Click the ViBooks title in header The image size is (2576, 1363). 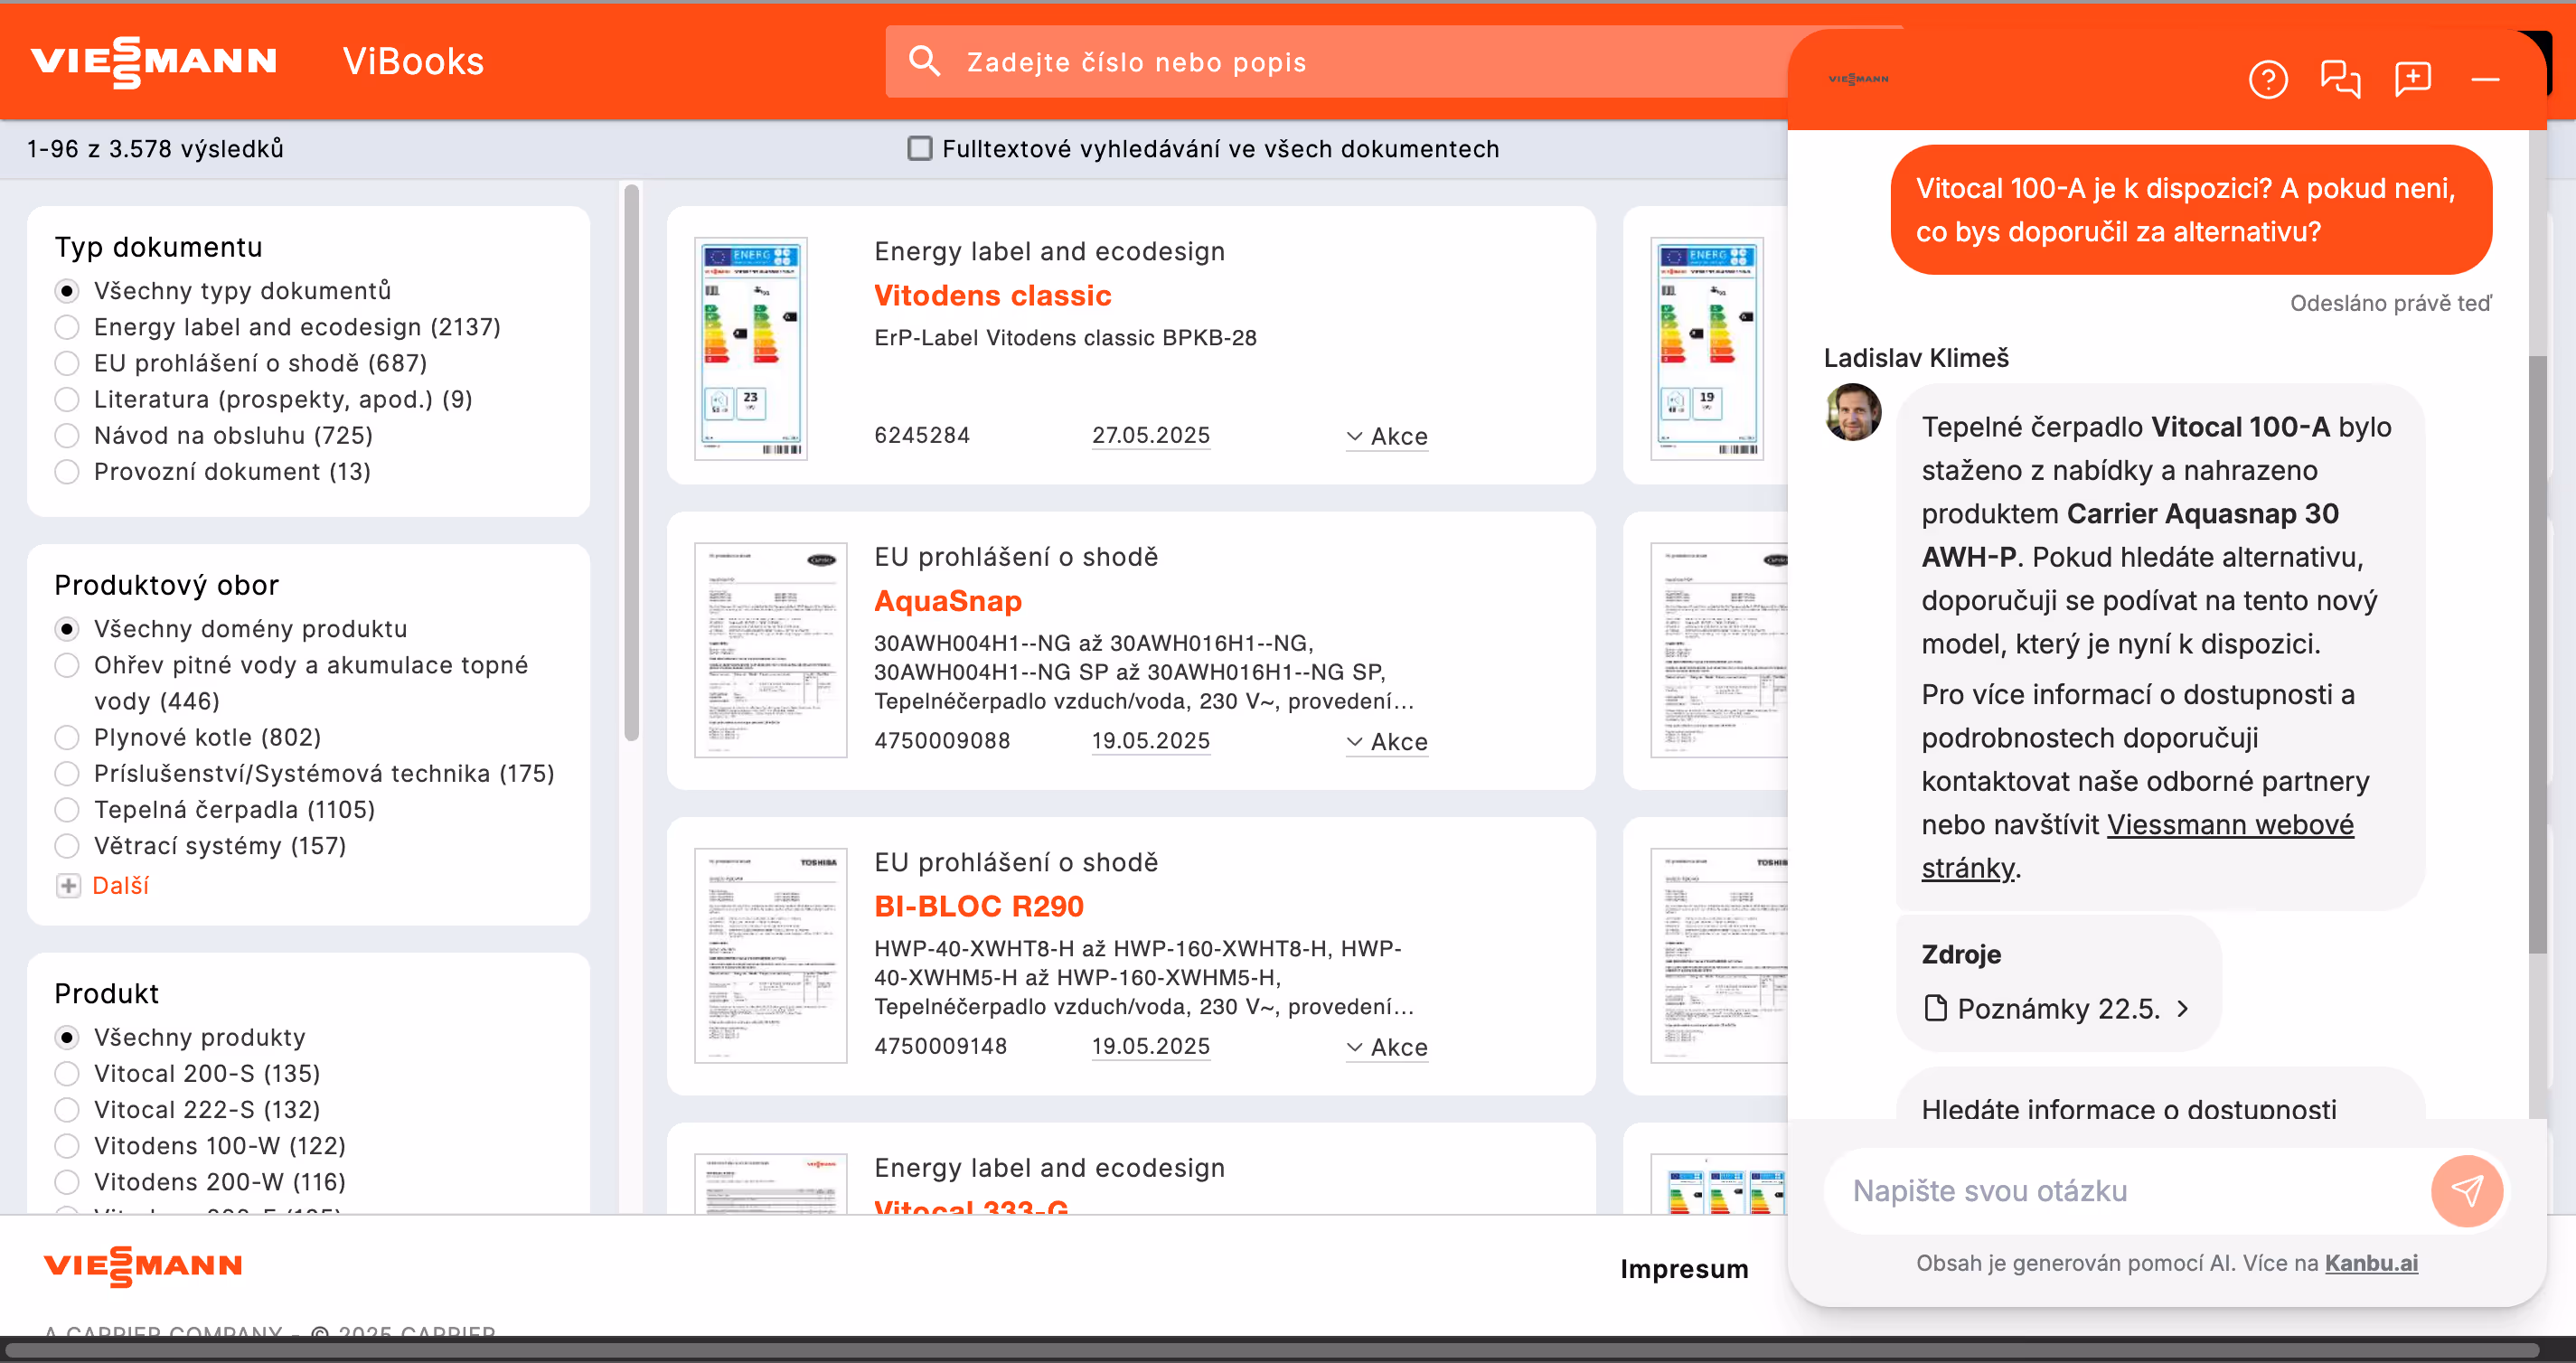(x=413, y=61)
